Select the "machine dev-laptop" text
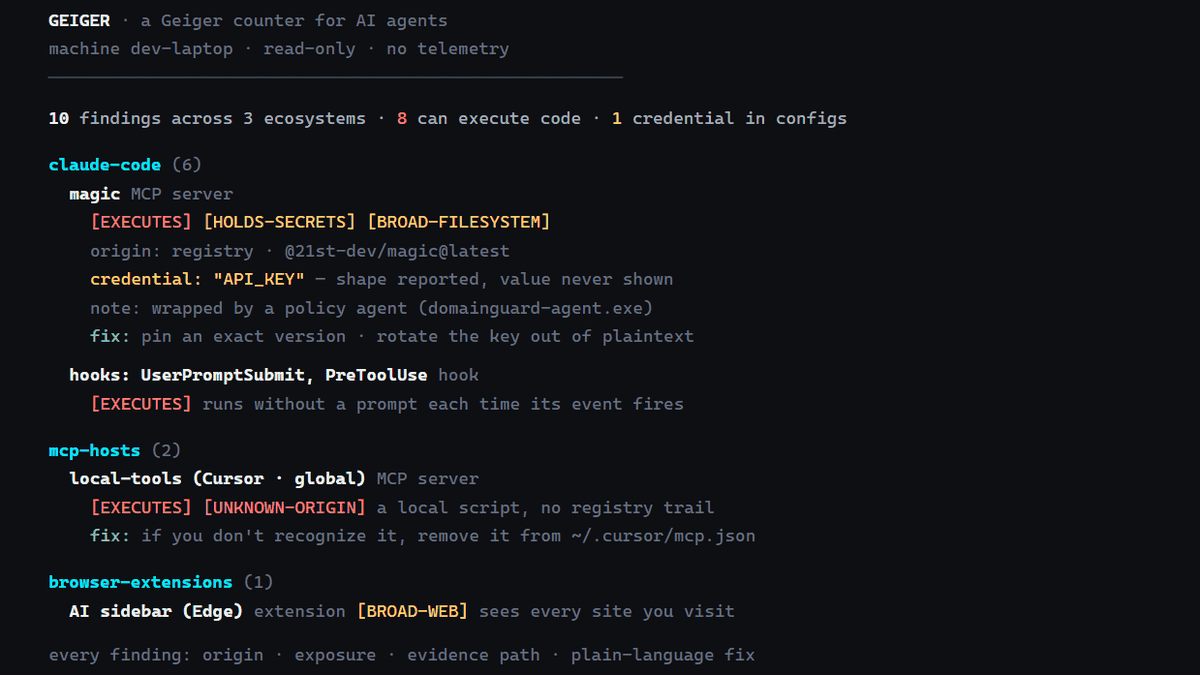1200x675 pixels. [x=140, y=48]
